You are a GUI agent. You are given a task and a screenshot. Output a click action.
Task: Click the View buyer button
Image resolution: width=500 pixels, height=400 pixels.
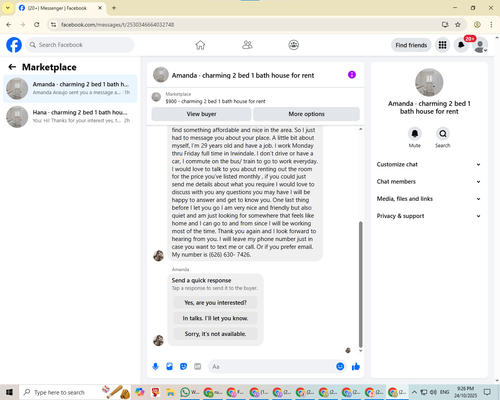pos(201,114)
